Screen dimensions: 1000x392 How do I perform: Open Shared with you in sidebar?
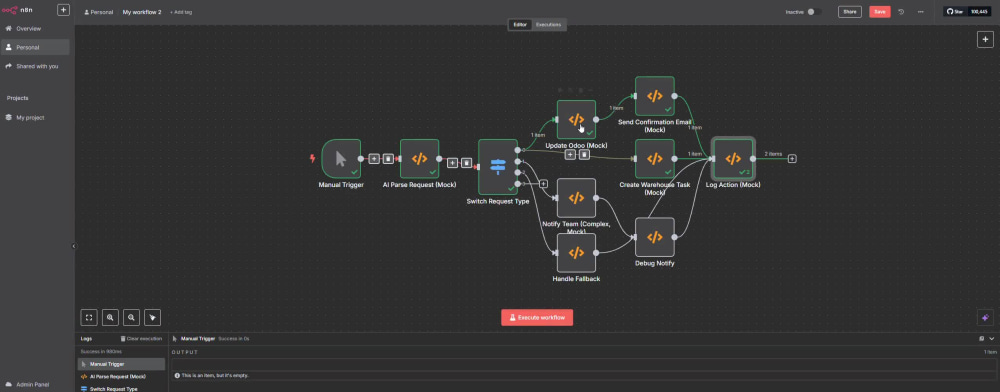[35, 66]
